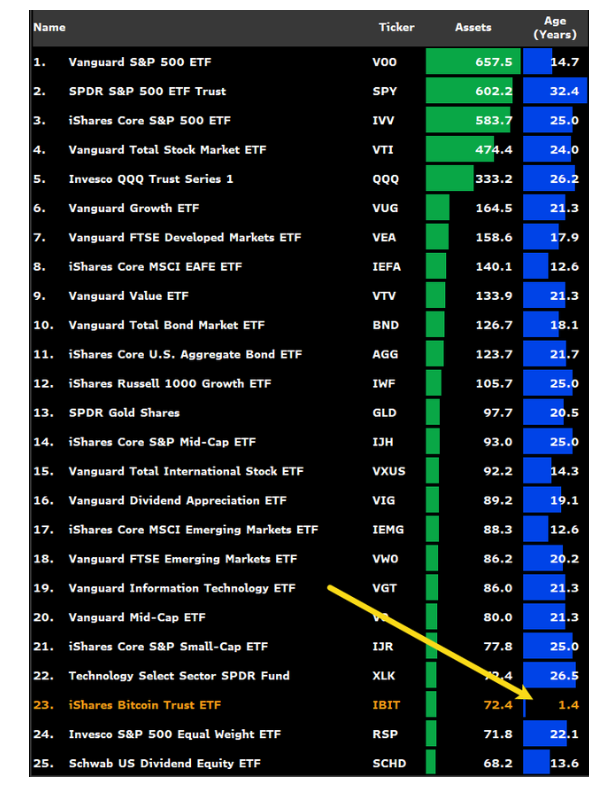Select SPDR S&P 500 ETF Trust name
Image resolution: width=609 pixels, height=786 pixels.
click(x=147, y=91)
